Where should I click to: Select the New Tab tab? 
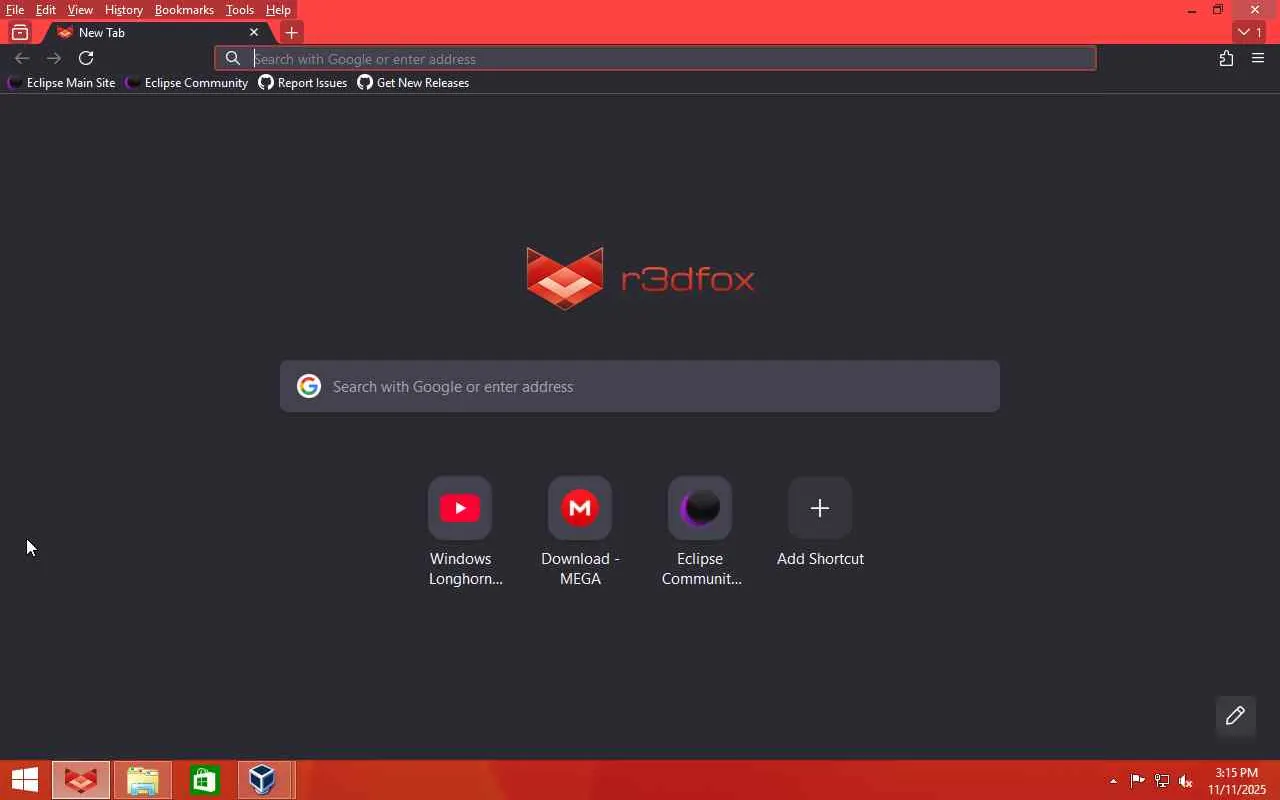pyautogui.click(x=155, y=33)
